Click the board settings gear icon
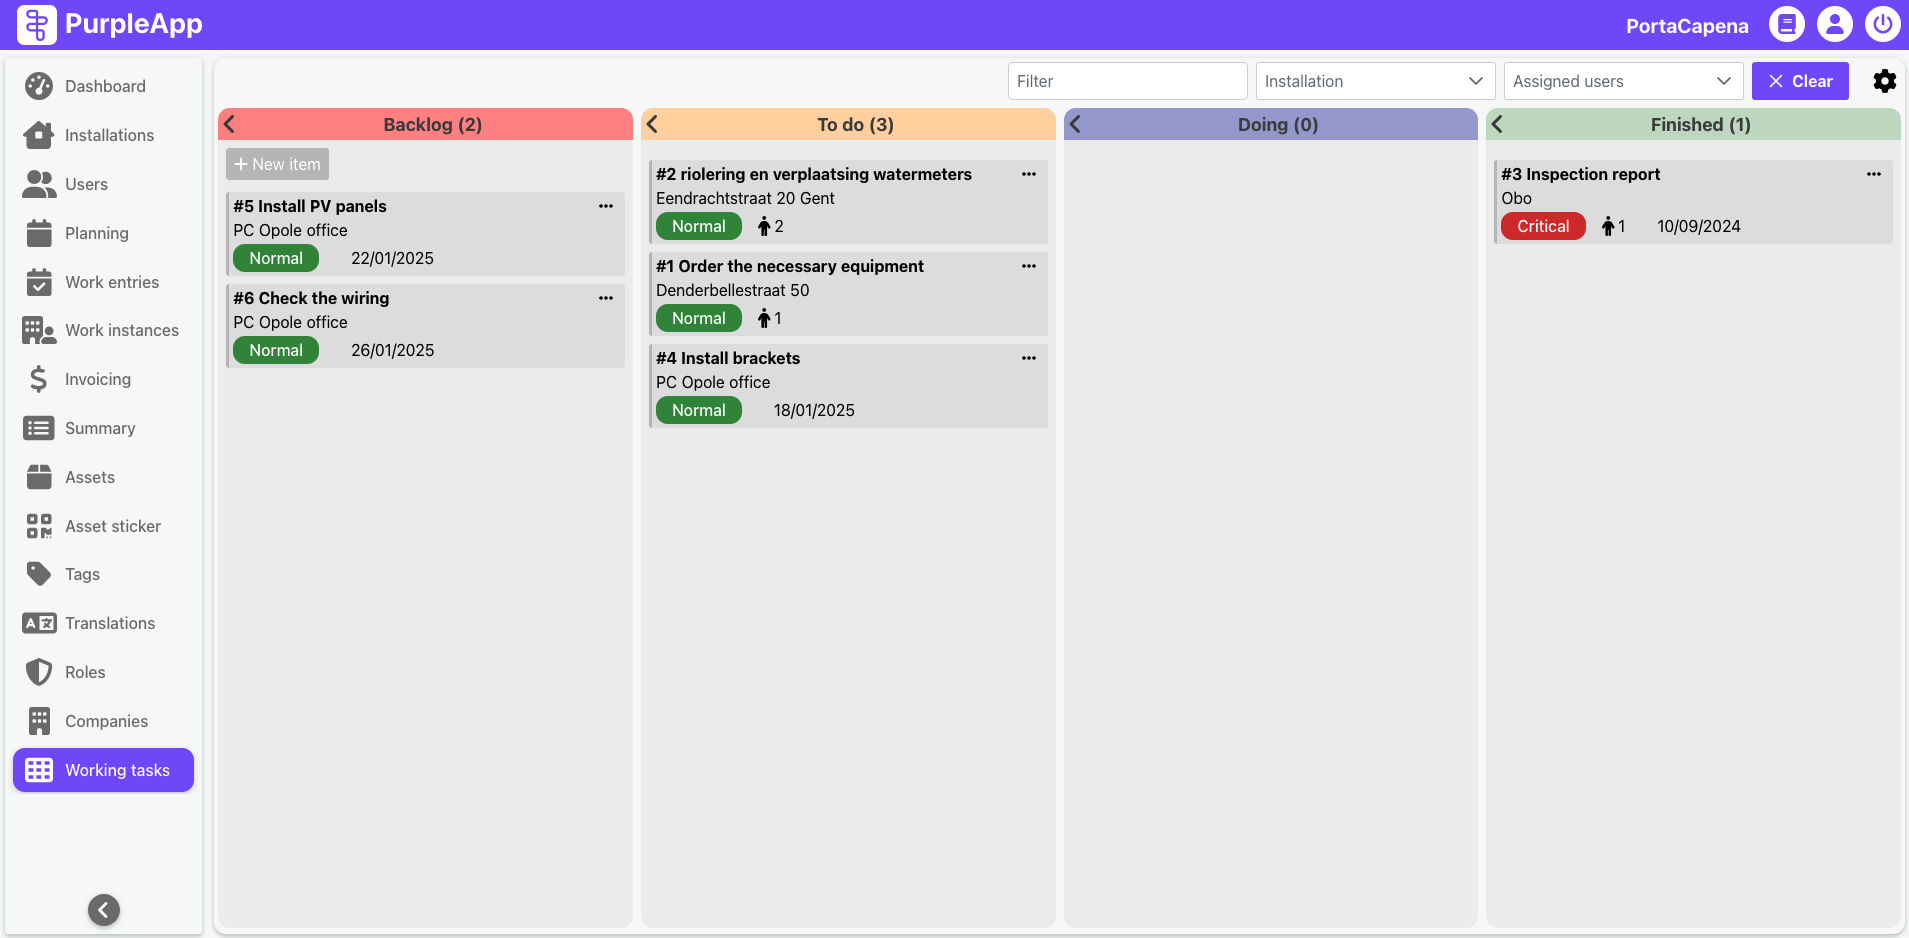Image resolution: width=1909 pixels, height=938 pixels. point(1884,81)
